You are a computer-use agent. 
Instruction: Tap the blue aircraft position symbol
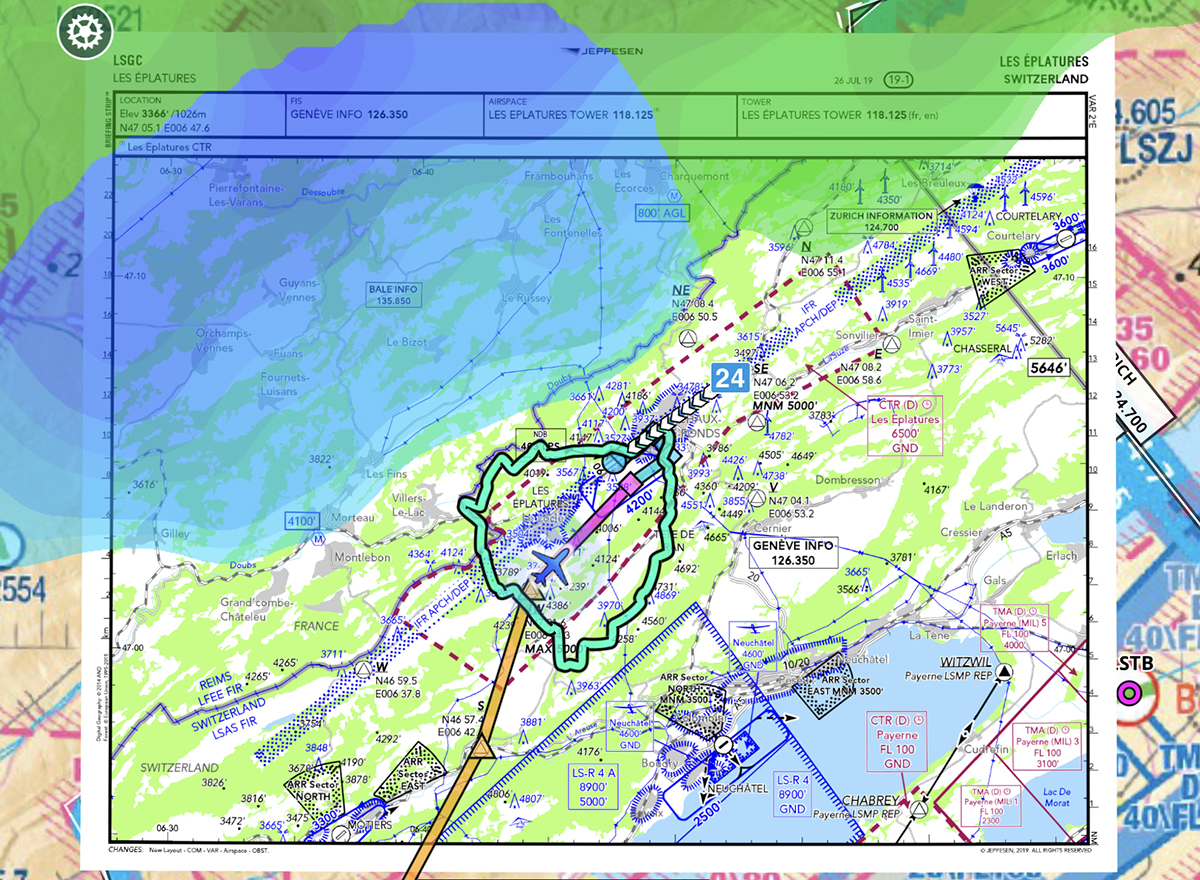click(x=549, y=567)
